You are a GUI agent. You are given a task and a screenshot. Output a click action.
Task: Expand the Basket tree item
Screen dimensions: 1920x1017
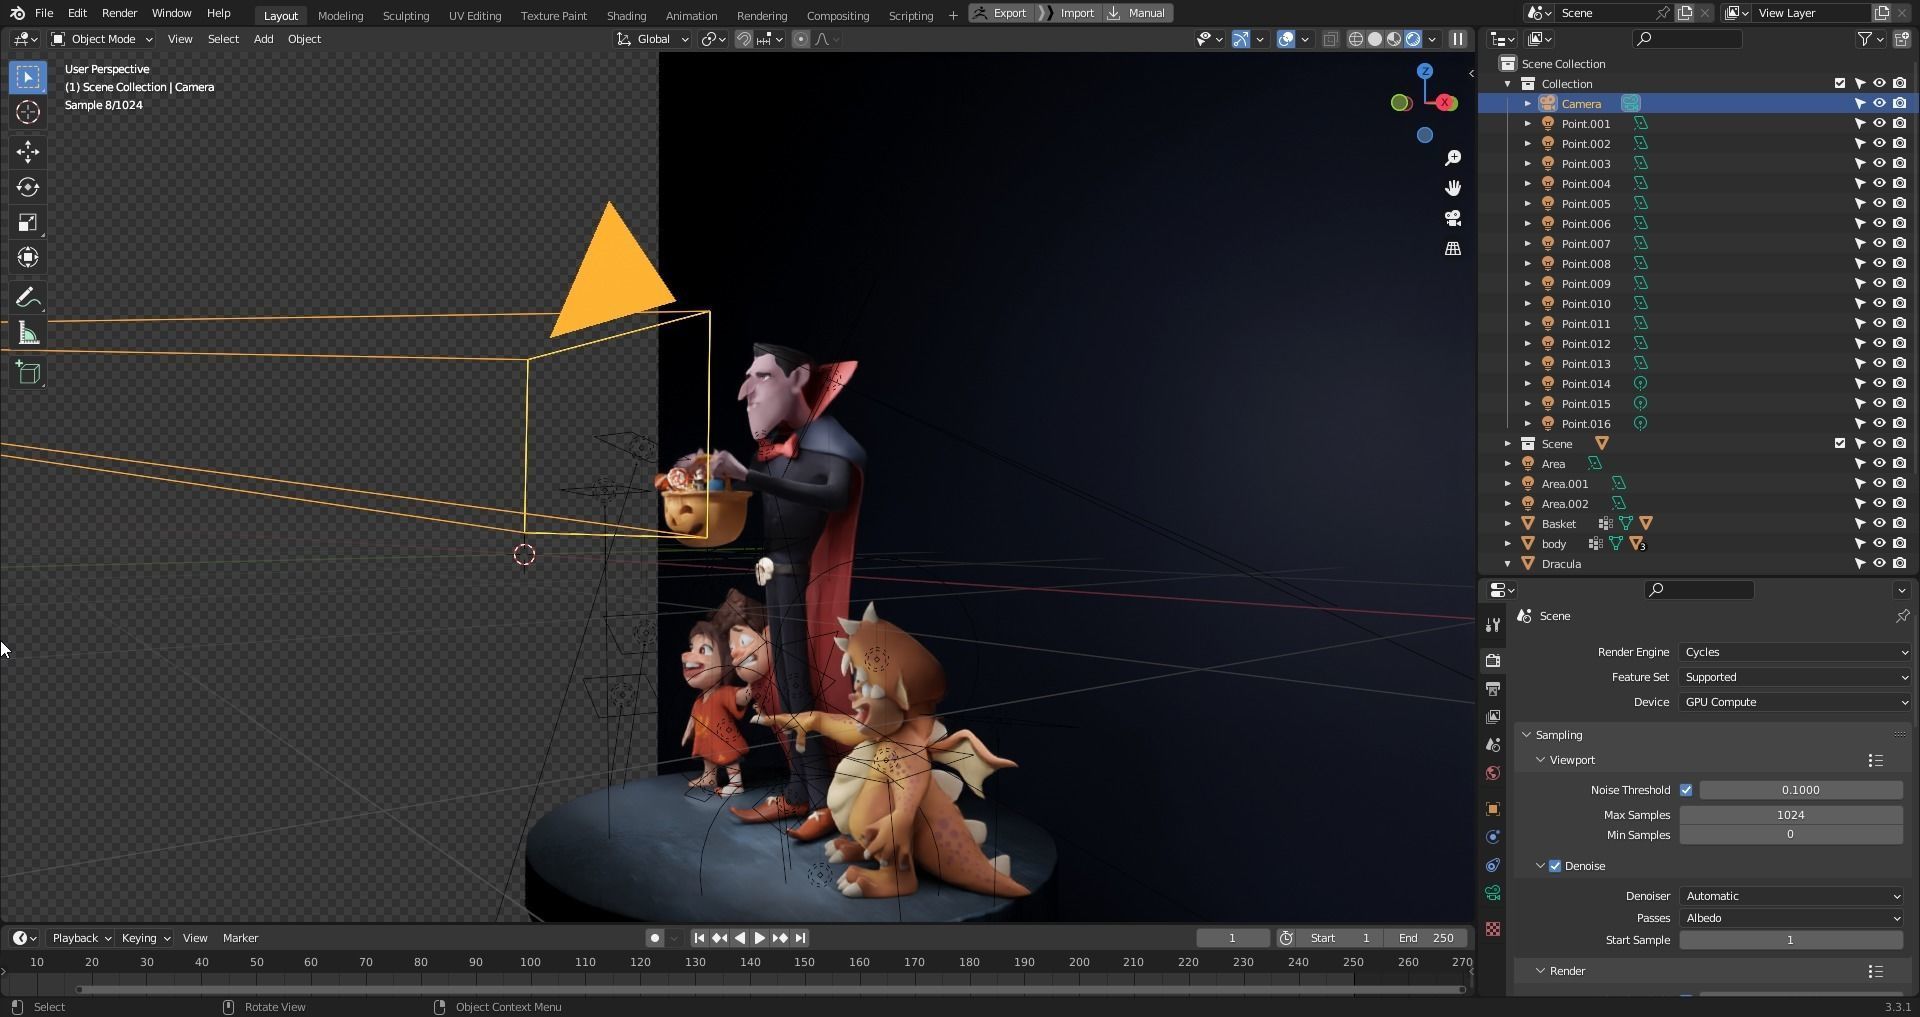point(1508,524)
